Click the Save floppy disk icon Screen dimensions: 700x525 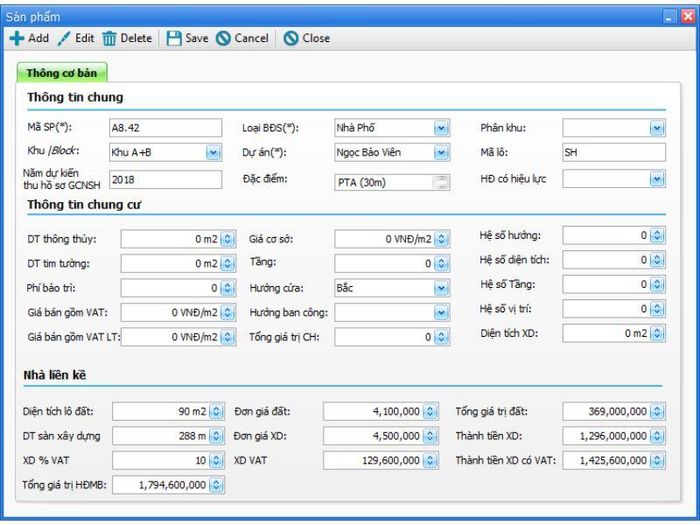pos(174,38)
